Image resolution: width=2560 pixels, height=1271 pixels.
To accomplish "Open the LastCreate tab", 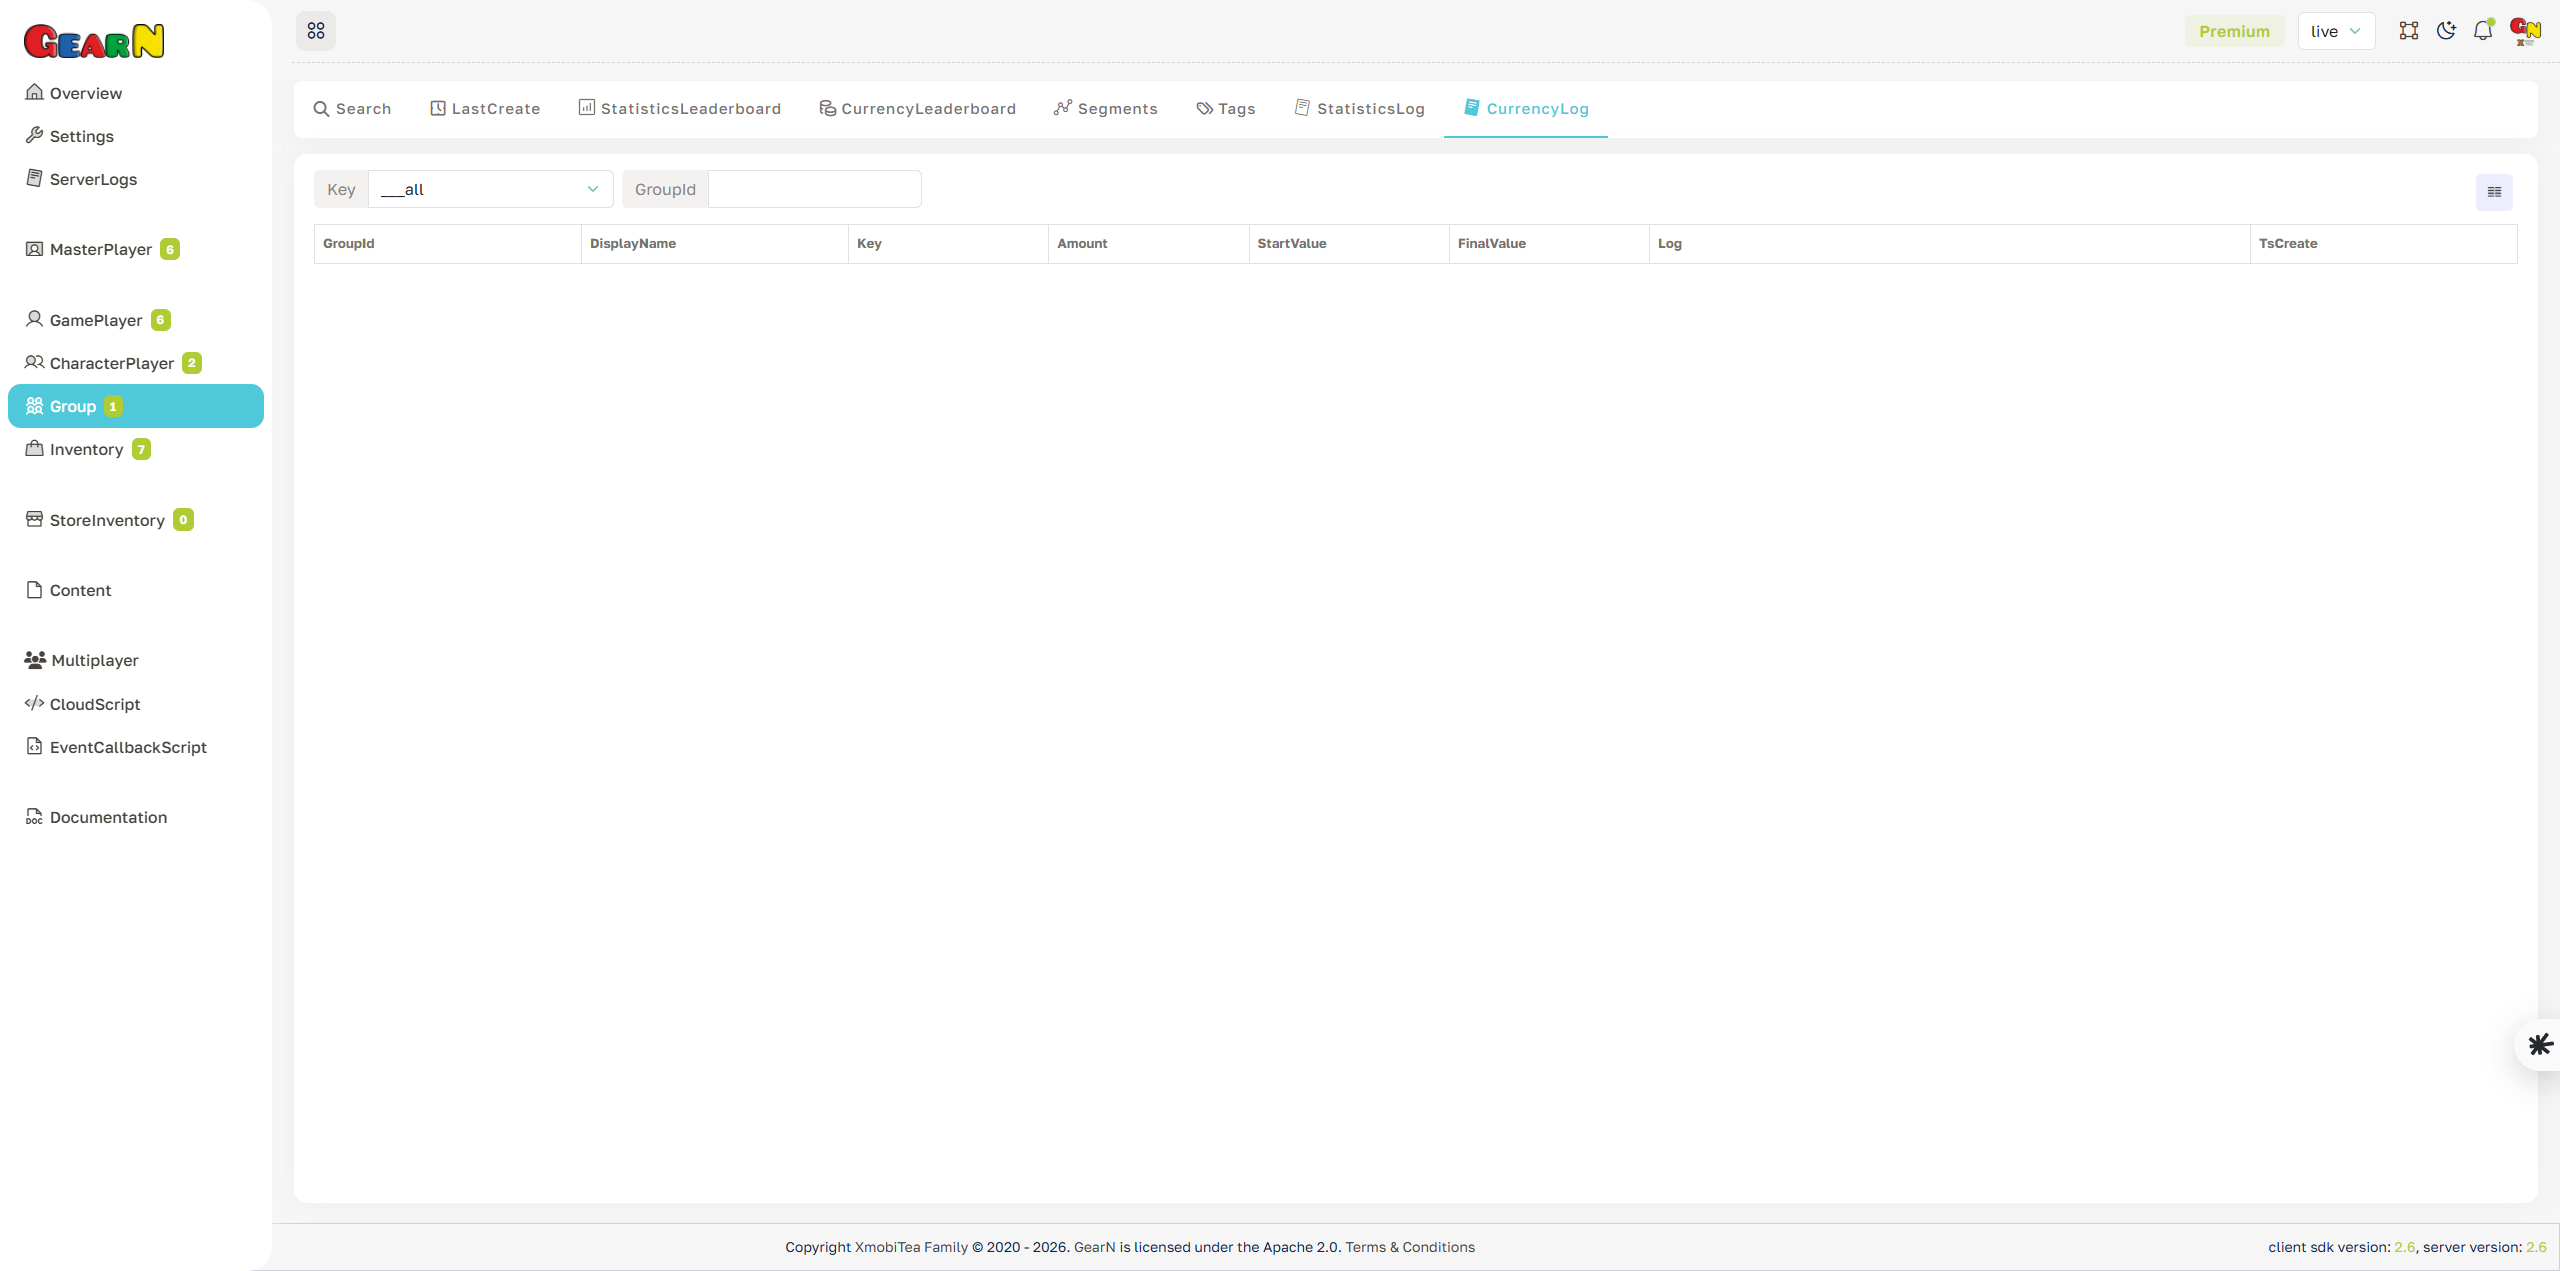I will [485, 108].
